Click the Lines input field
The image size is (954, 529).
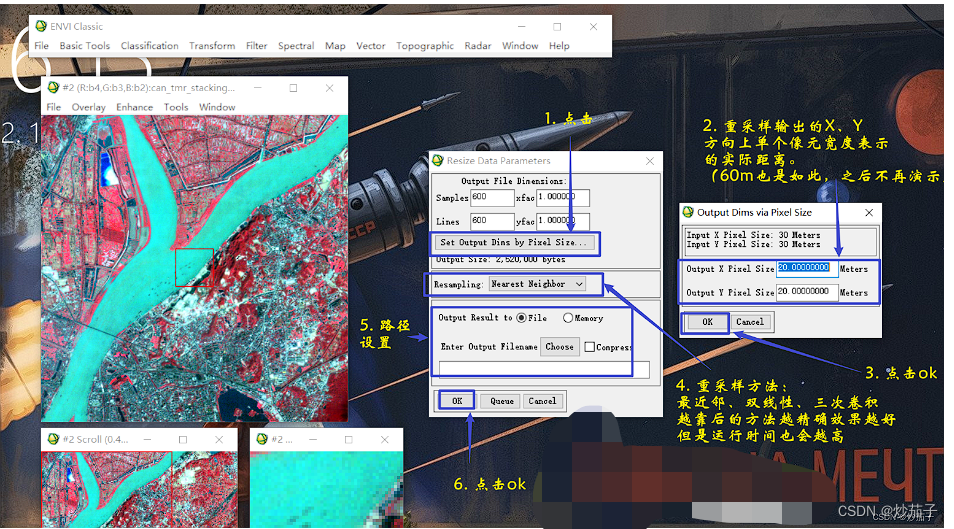[492, 221]
